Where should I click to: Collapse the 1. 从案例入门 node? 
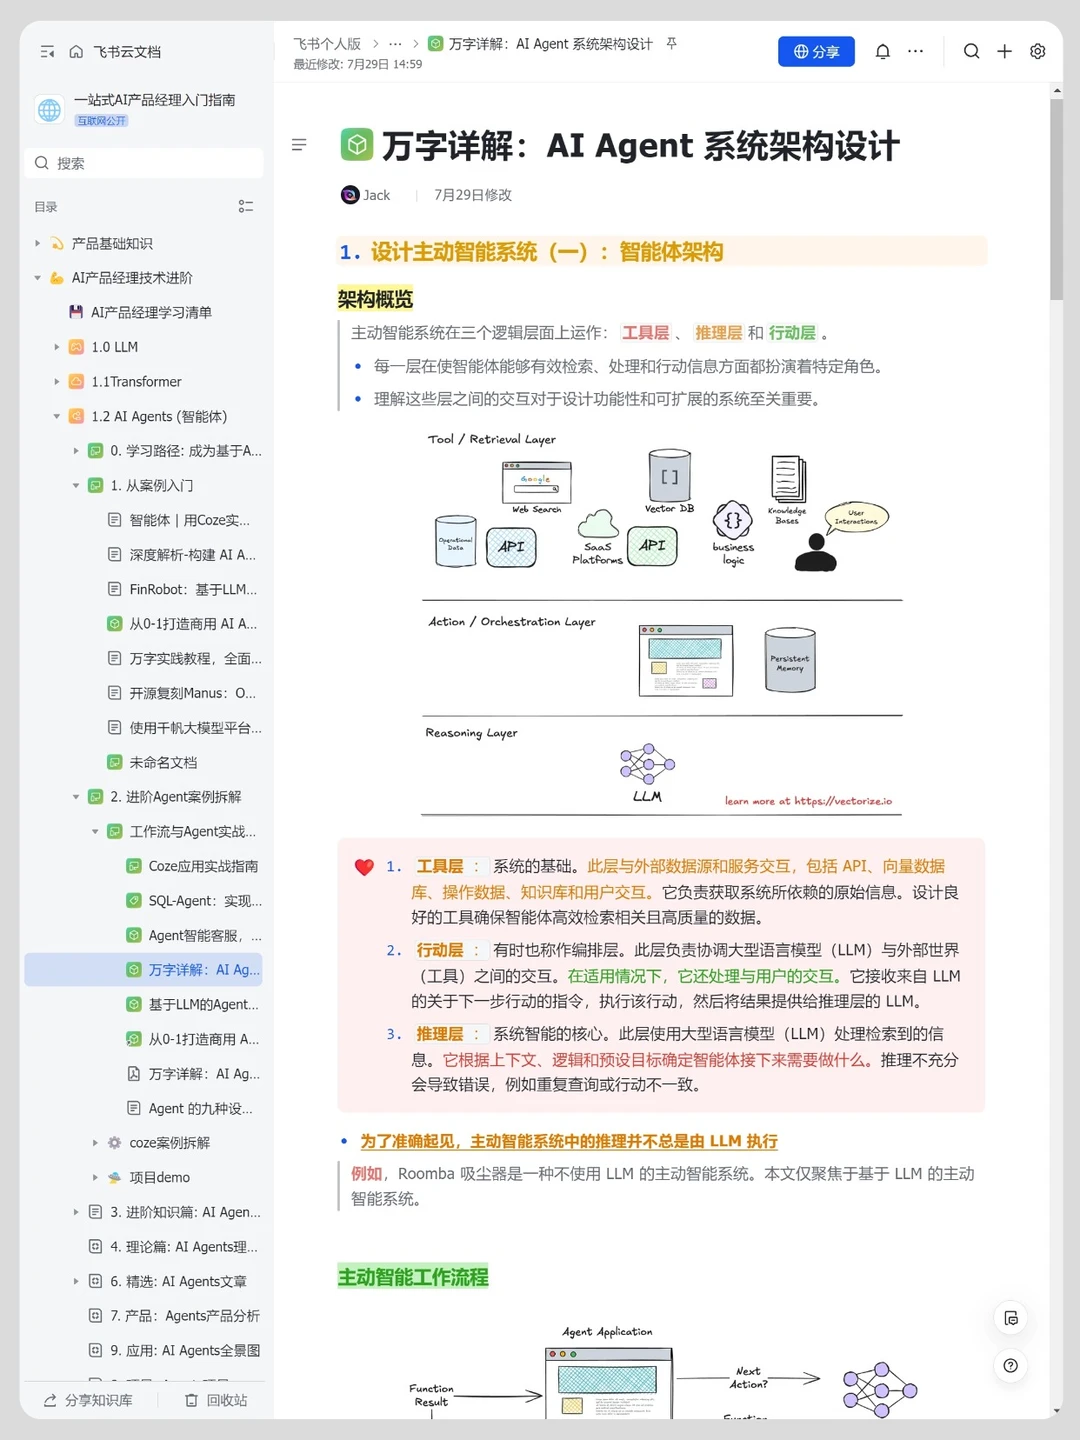[x=76, y=486]
